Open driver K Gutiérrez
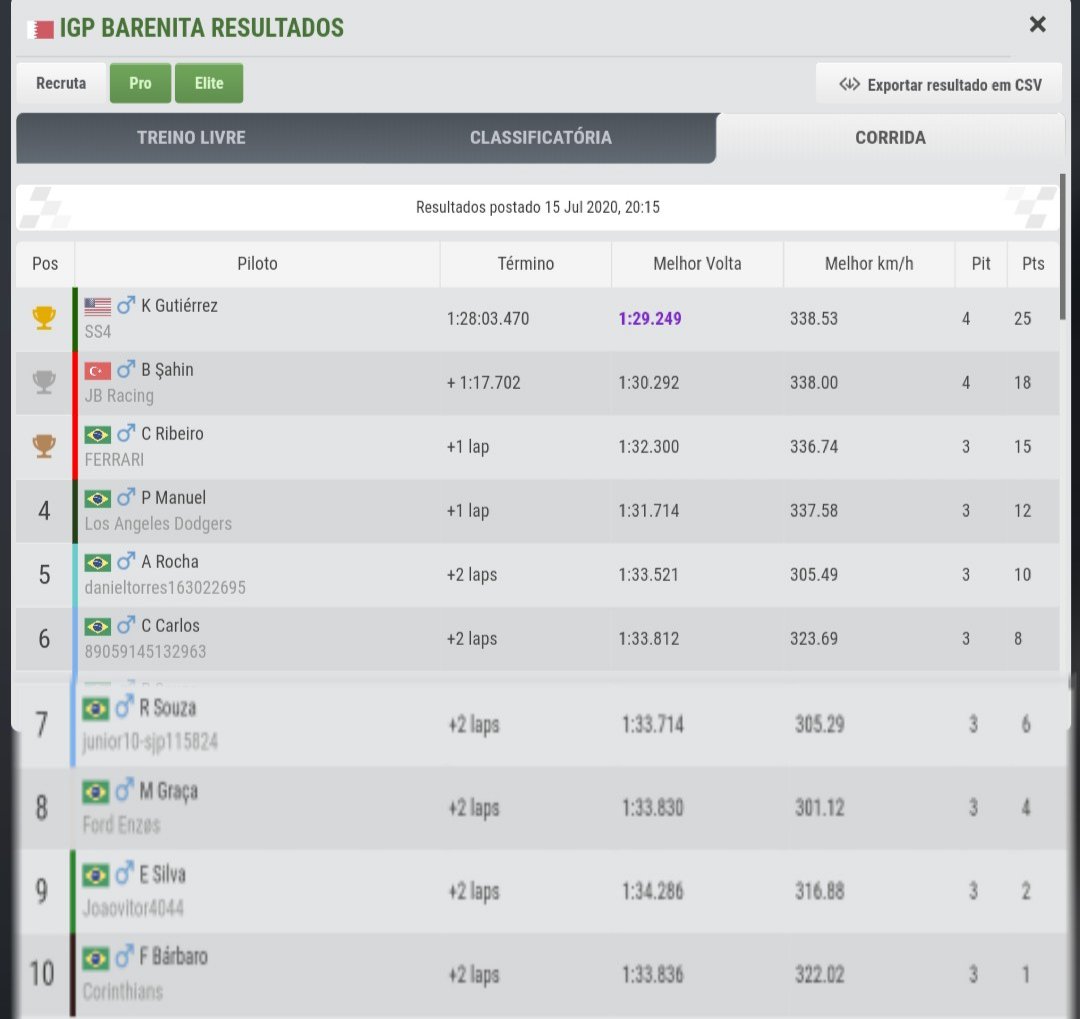 coord(179,306)
